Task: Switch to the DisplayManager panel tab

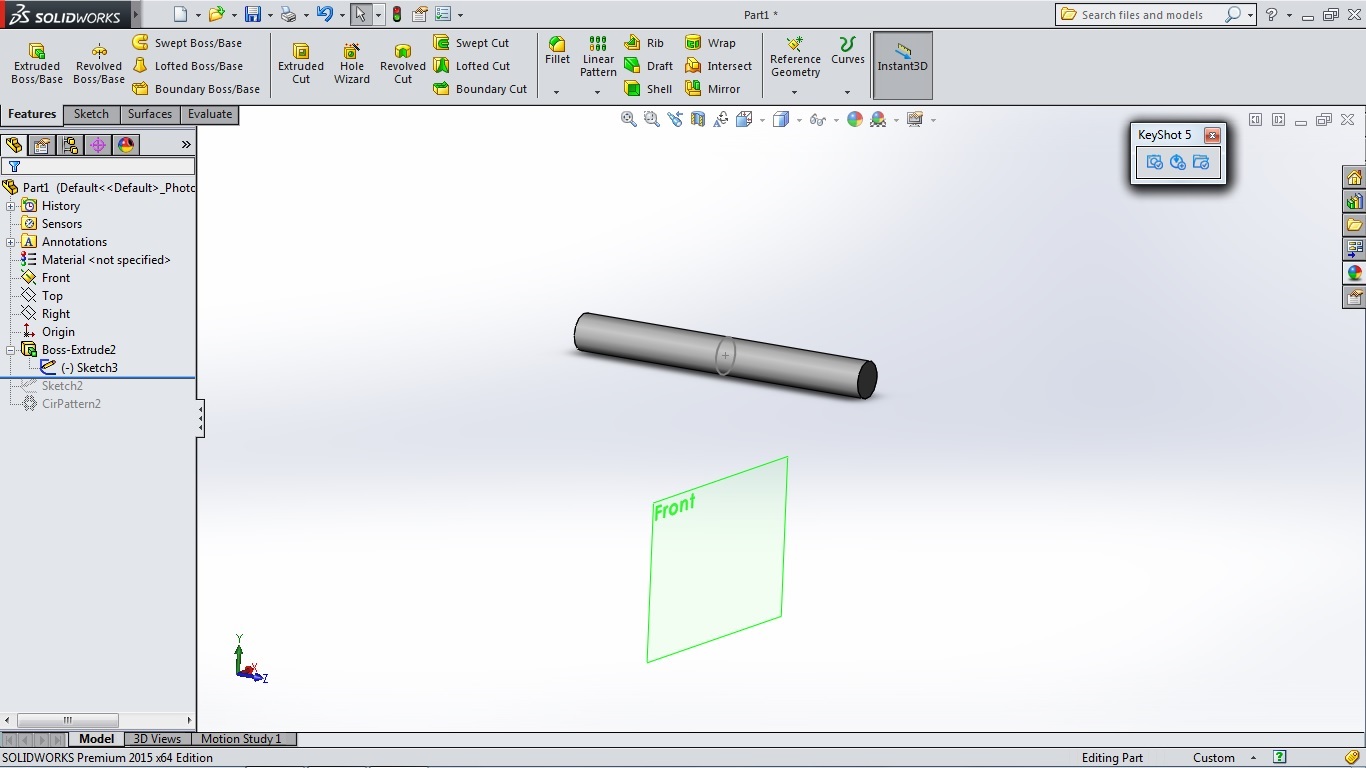Action: coord(126,145)
